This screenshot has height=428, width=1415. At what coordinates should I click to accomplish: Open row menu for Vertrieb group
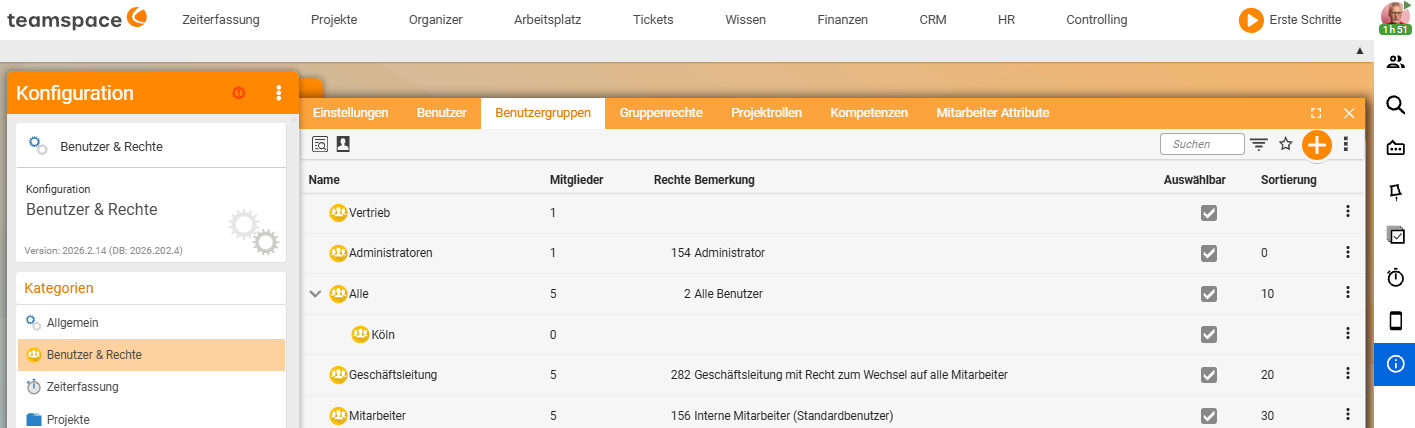coord(1348,211)
